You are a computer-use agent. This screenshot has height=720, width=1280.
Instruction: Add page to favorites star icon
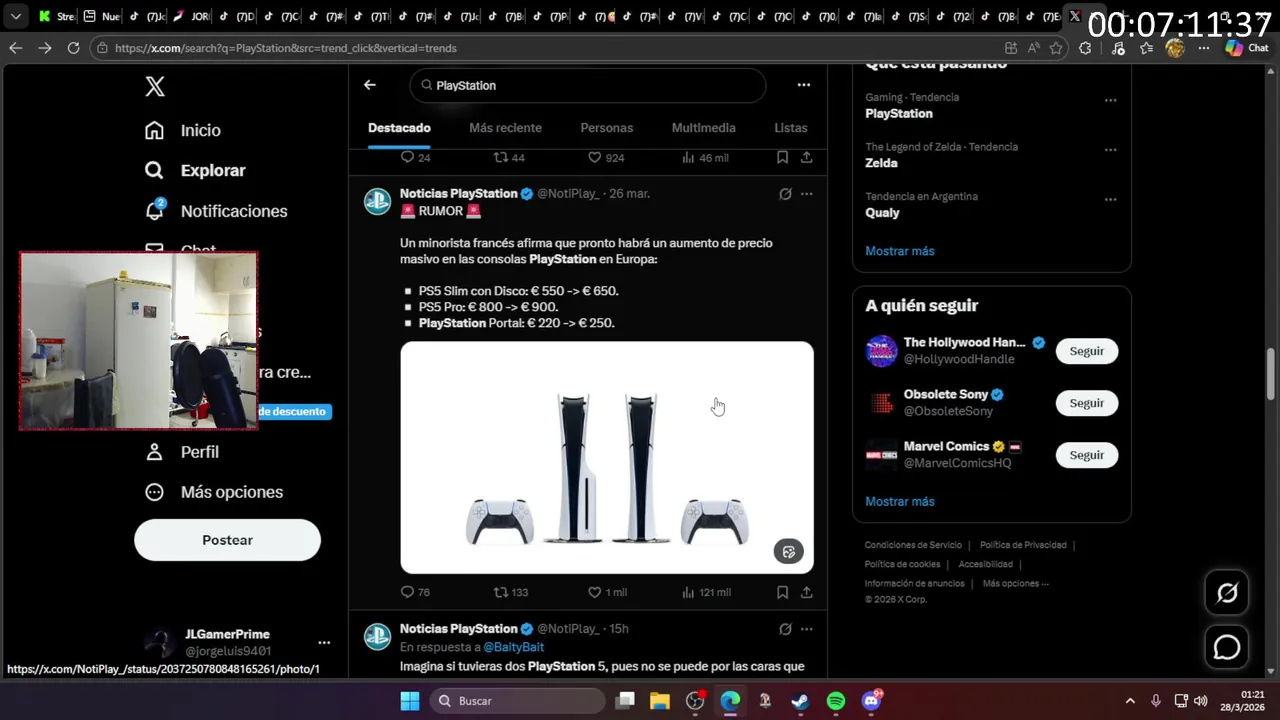click(x=1056, y=48)
